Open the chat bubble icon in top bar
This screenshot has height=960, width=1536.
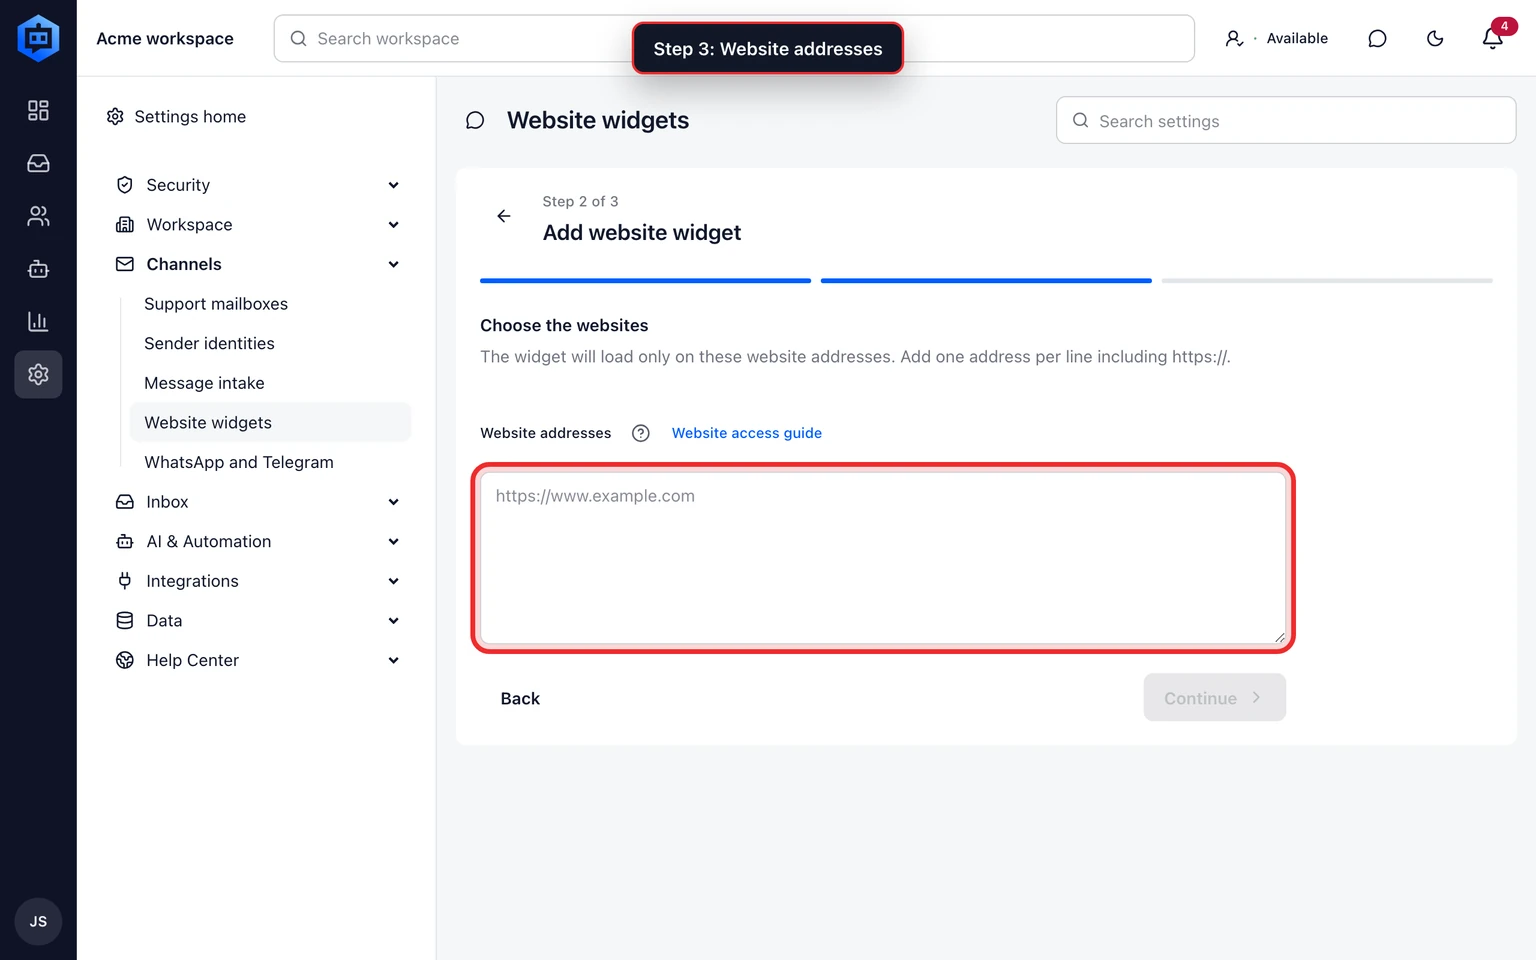[1377, 38]
